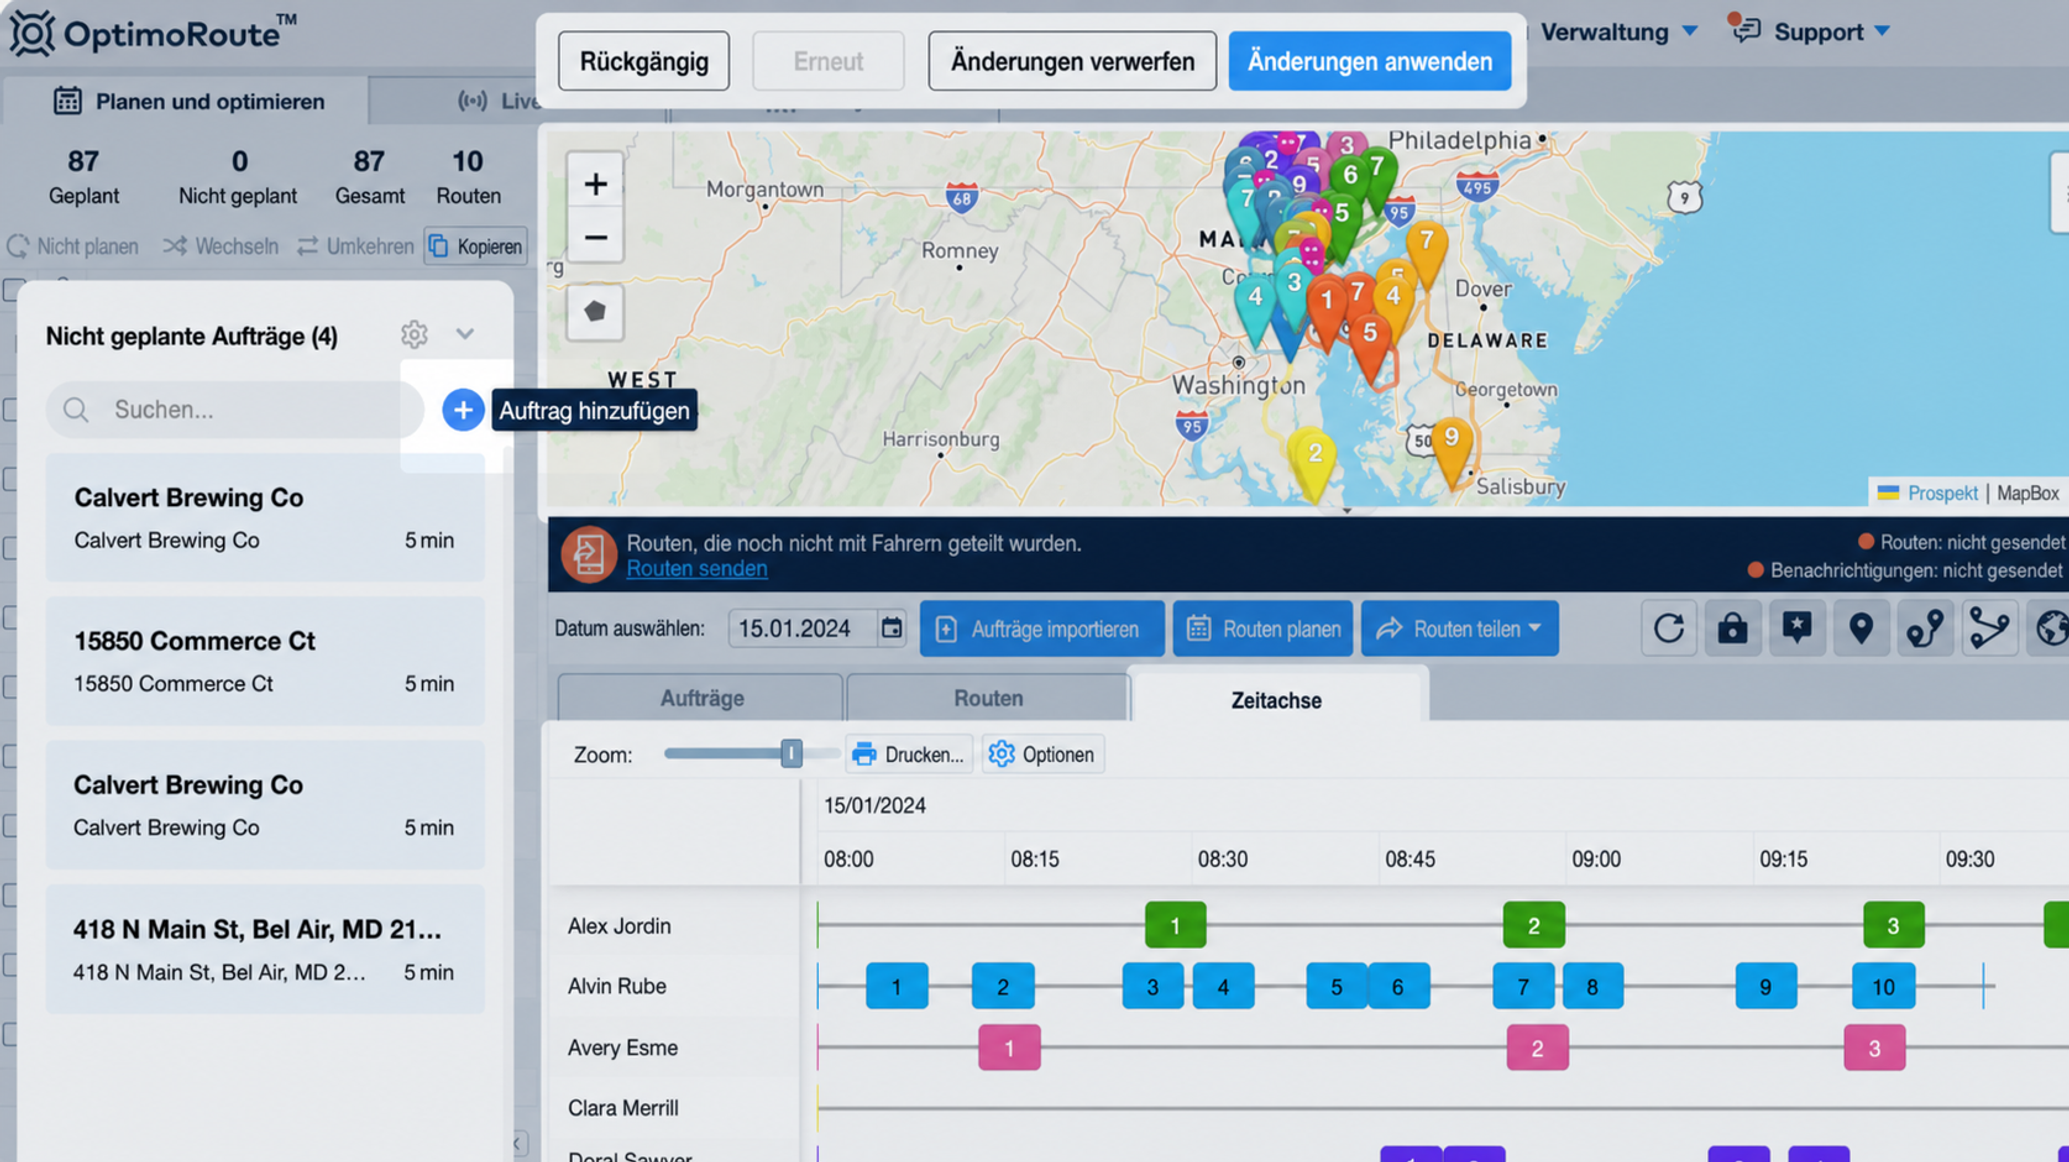Zoom out on the map

pyautogui.click(x=595, y=238)
